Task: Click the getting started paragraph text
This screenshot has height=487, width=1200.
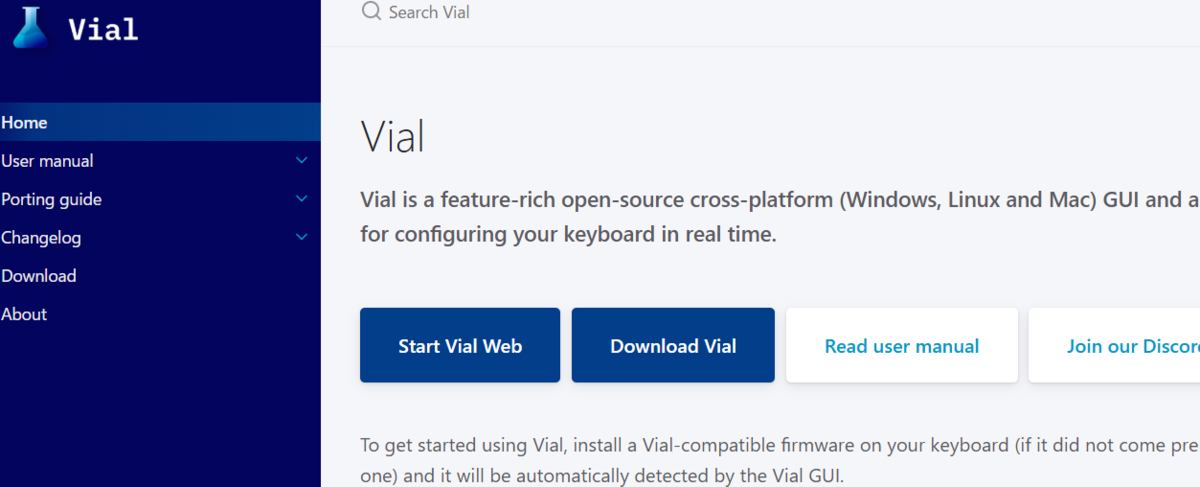Action: coord(779,461)
